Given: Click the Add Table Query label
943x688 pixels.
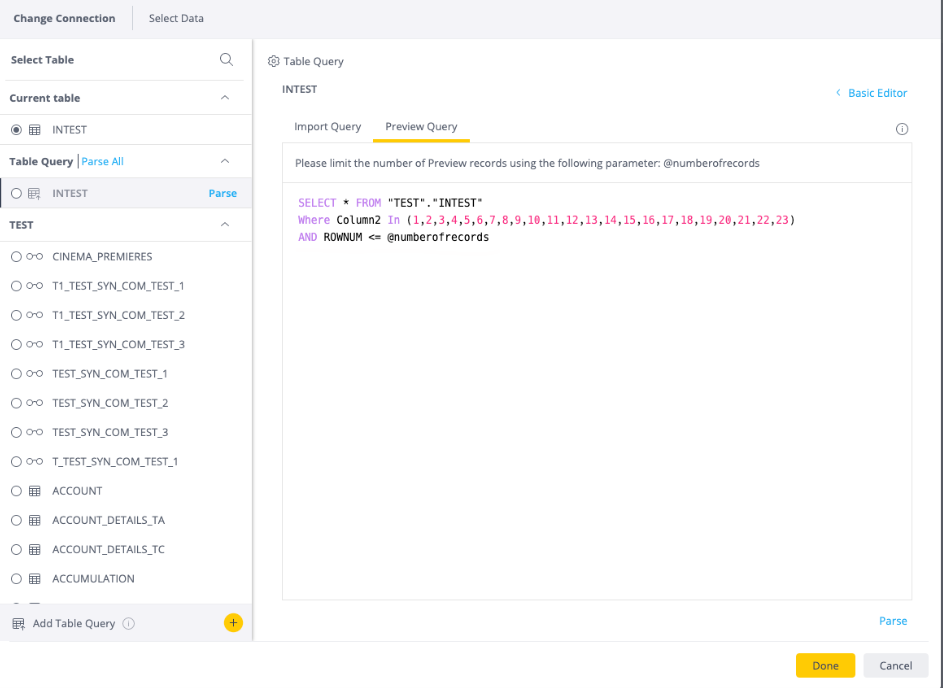Looking at the screenshot, I should pos(74,624).
